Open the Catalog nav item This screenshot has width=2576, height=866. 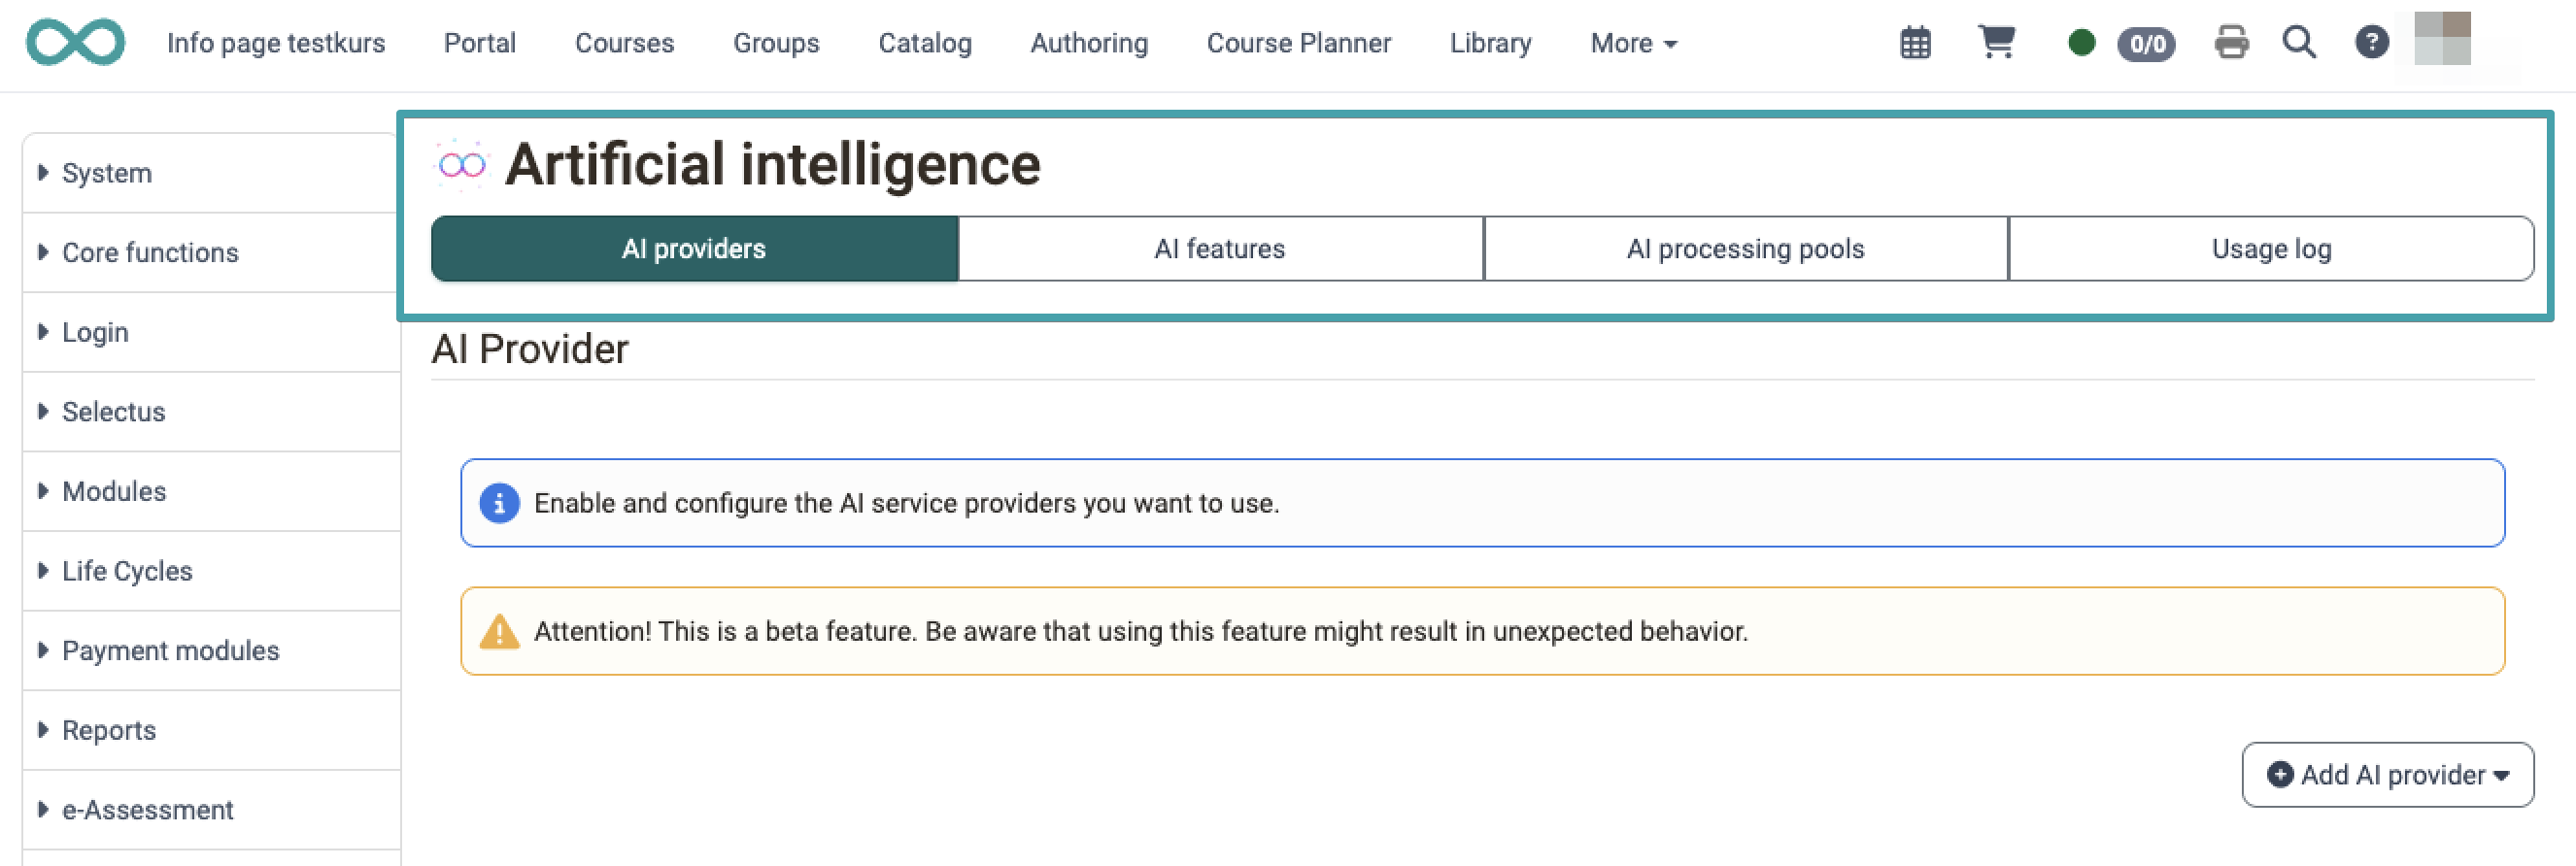tap(925, 43)
